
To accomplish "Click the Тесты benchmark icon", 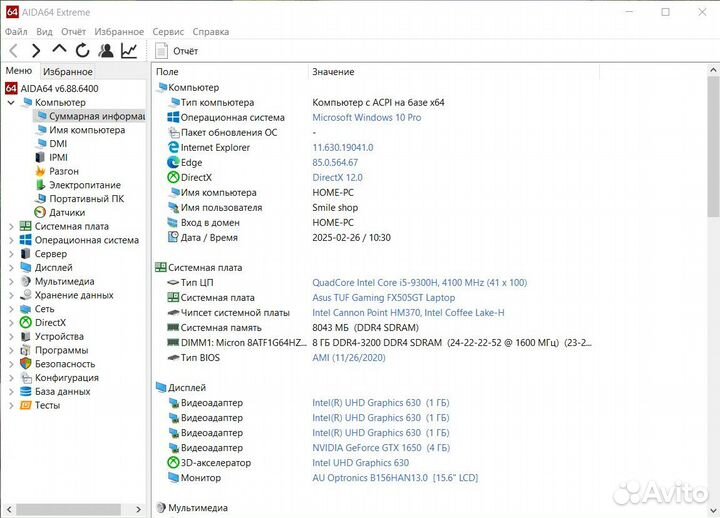I will click(x=26, y=405).
